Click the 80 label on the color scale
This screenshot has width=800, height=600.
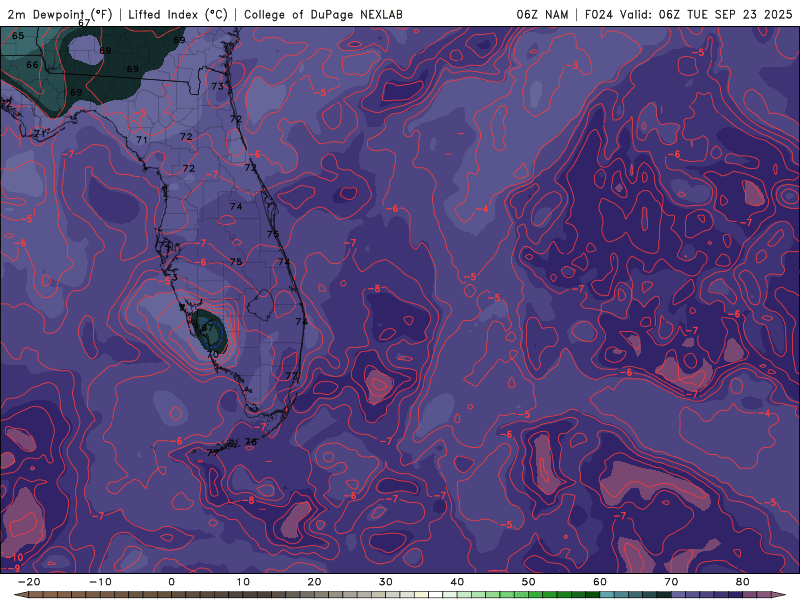click(x=742, y=581)
